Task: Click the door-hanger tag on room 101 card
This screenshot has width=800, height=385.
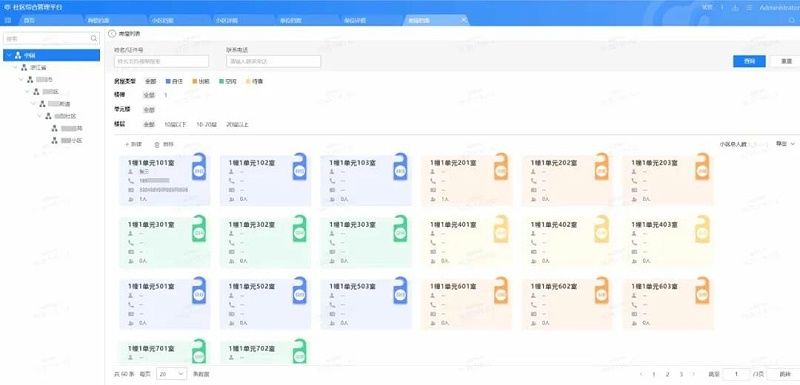Action: point(199,167)
